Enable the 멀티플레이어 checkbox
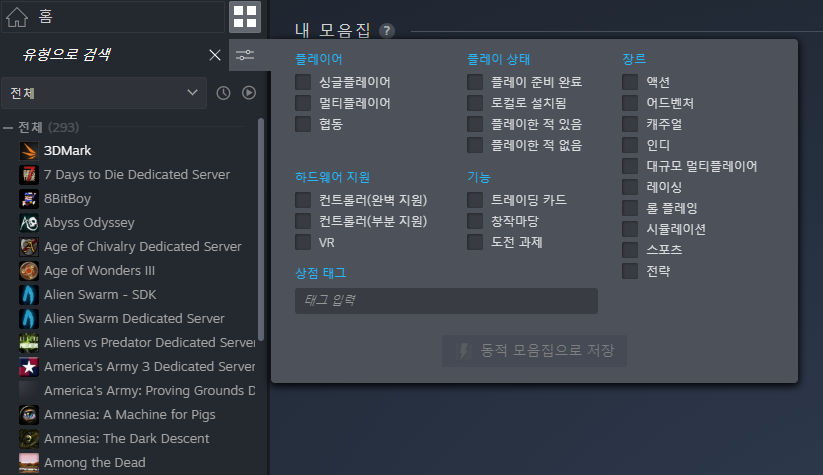The width and height of the screenshot is (823, 475). [x=303, y=103]
